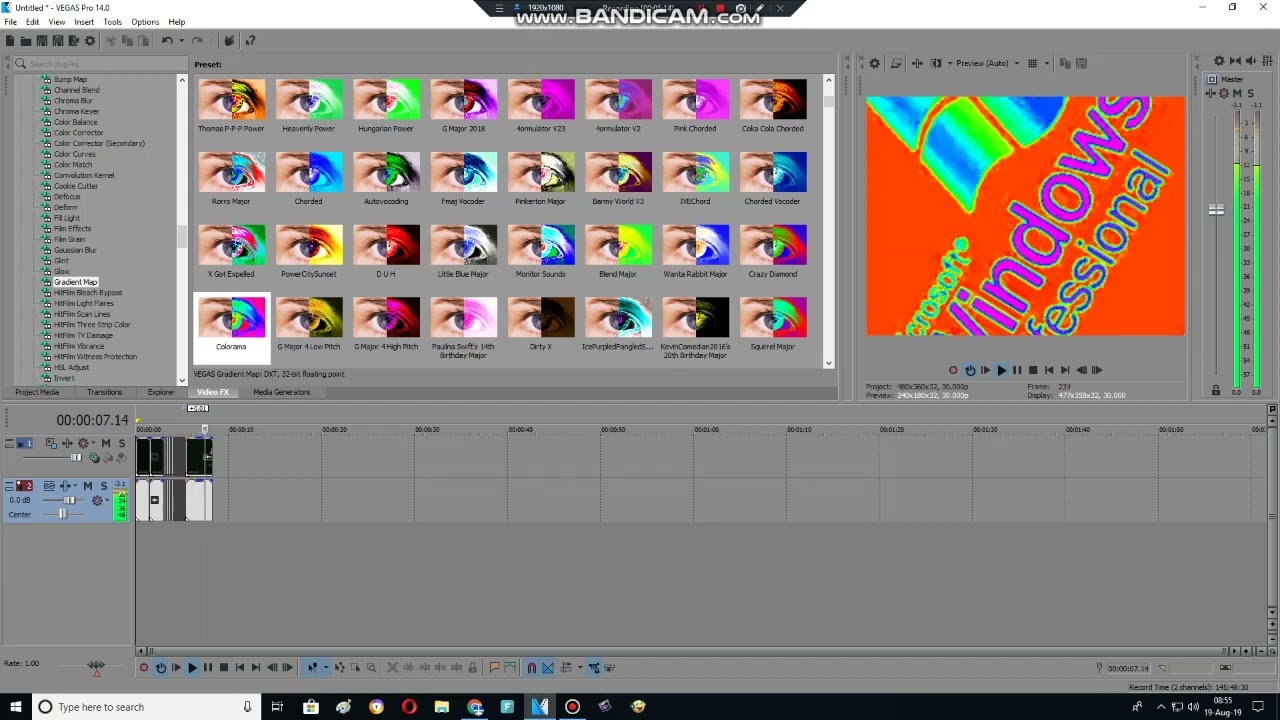The height and width of the screenshot is (720, 1280).
Task: Mute audio track 2
Action: point(88,486)
